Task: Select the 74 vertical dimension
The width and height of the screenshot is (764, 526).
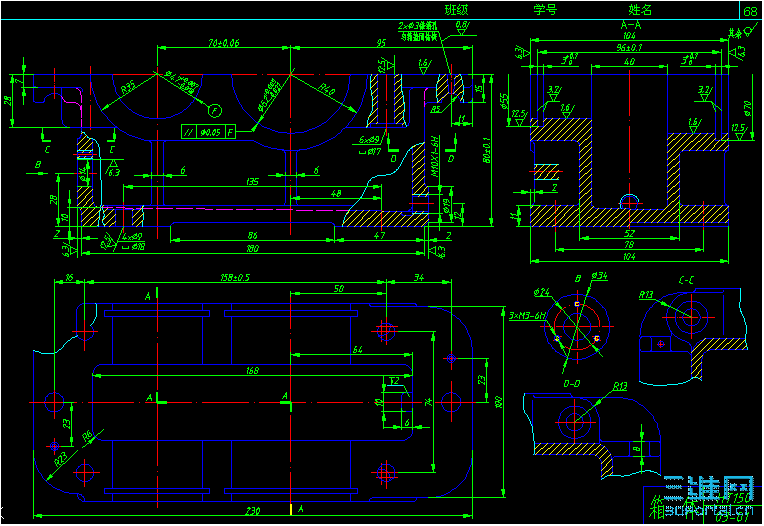Action: 429,402
